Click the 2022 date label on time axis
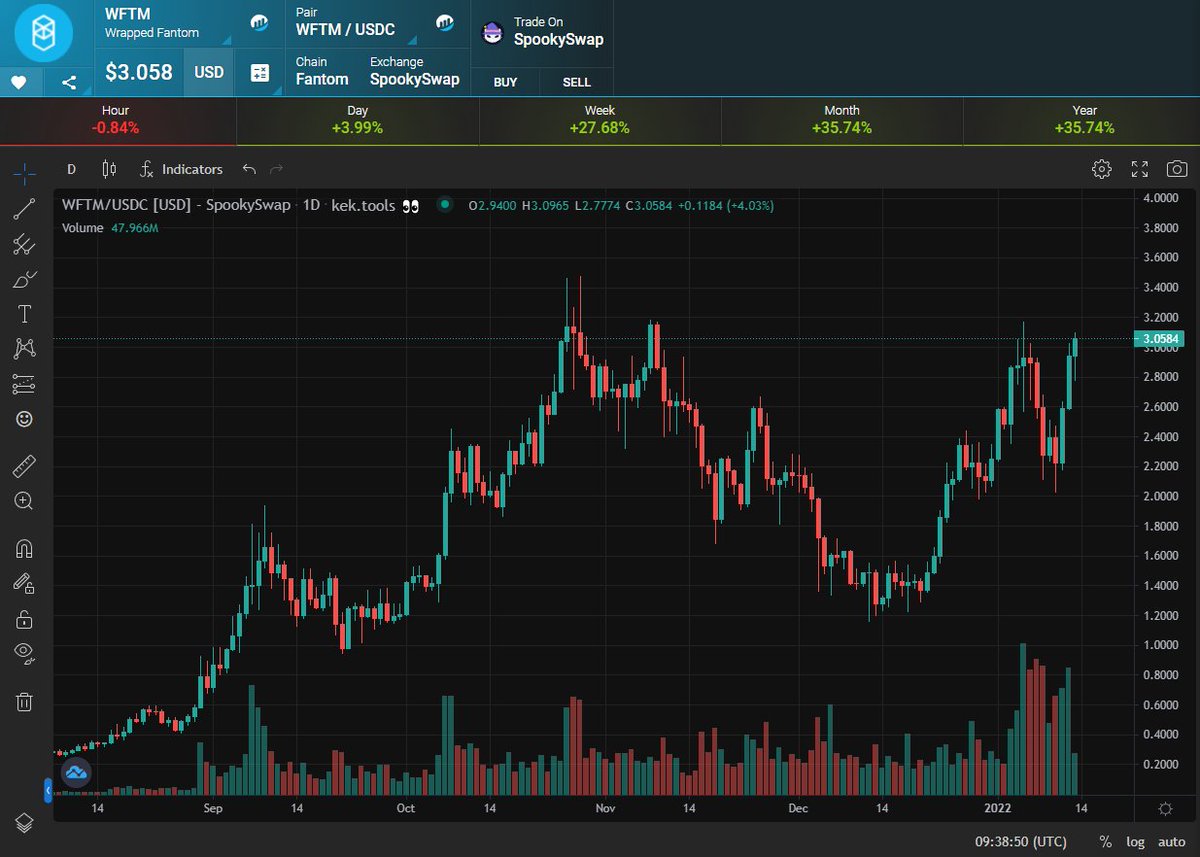1200x857 pixels. pos(996,807)
